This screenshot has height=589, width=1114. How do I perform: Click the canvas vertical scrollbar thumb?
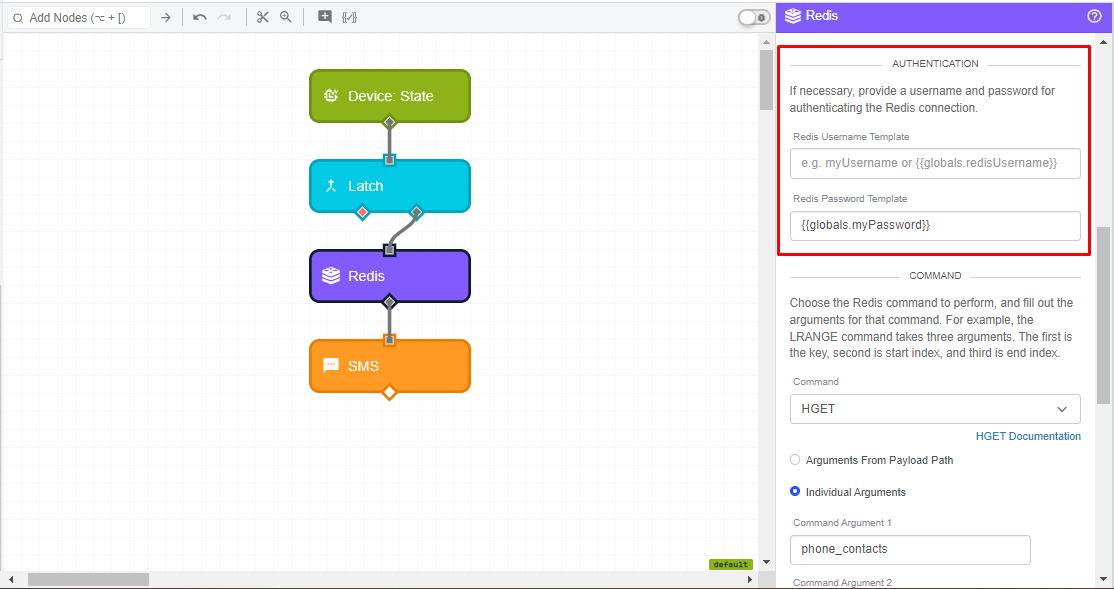[x=766, y=80]
